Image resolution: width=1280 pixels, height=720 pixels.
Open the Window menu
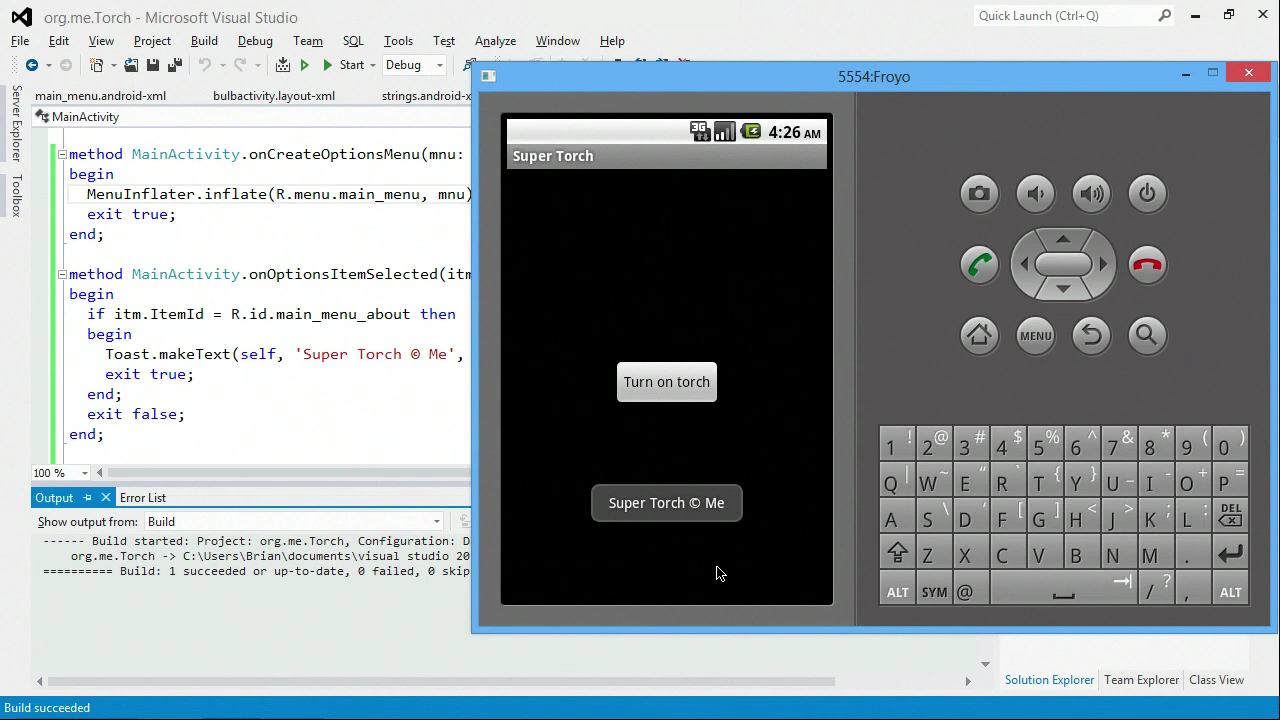coord(557,41)
